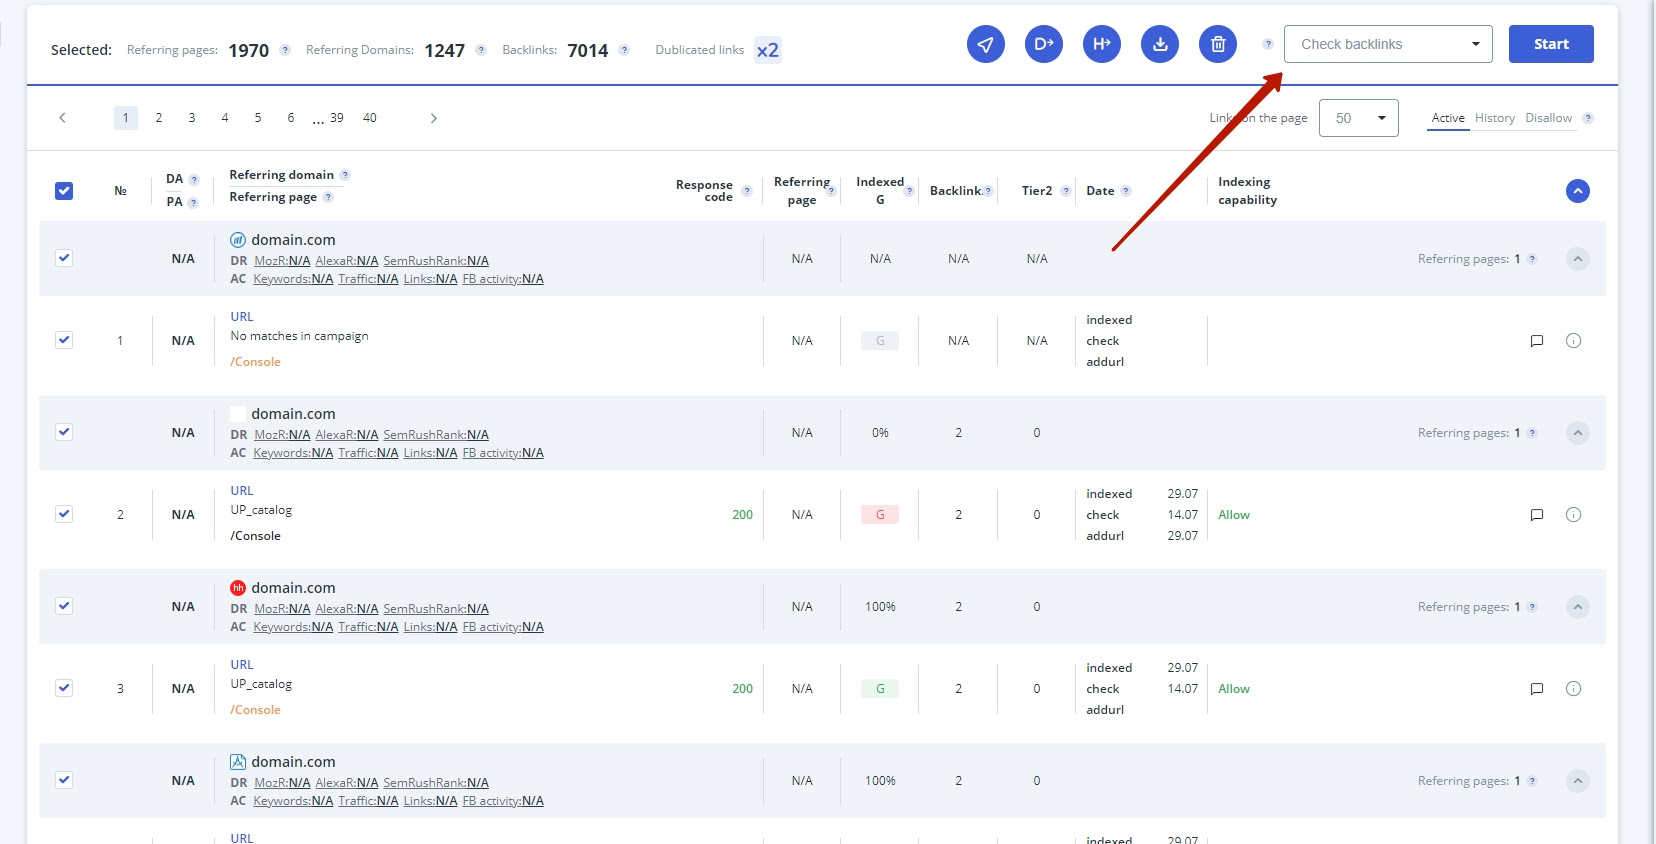This screenshot has width=1656, height=844.
Task: Click help icon beside Referring Domains count
Action: (481, 50)
